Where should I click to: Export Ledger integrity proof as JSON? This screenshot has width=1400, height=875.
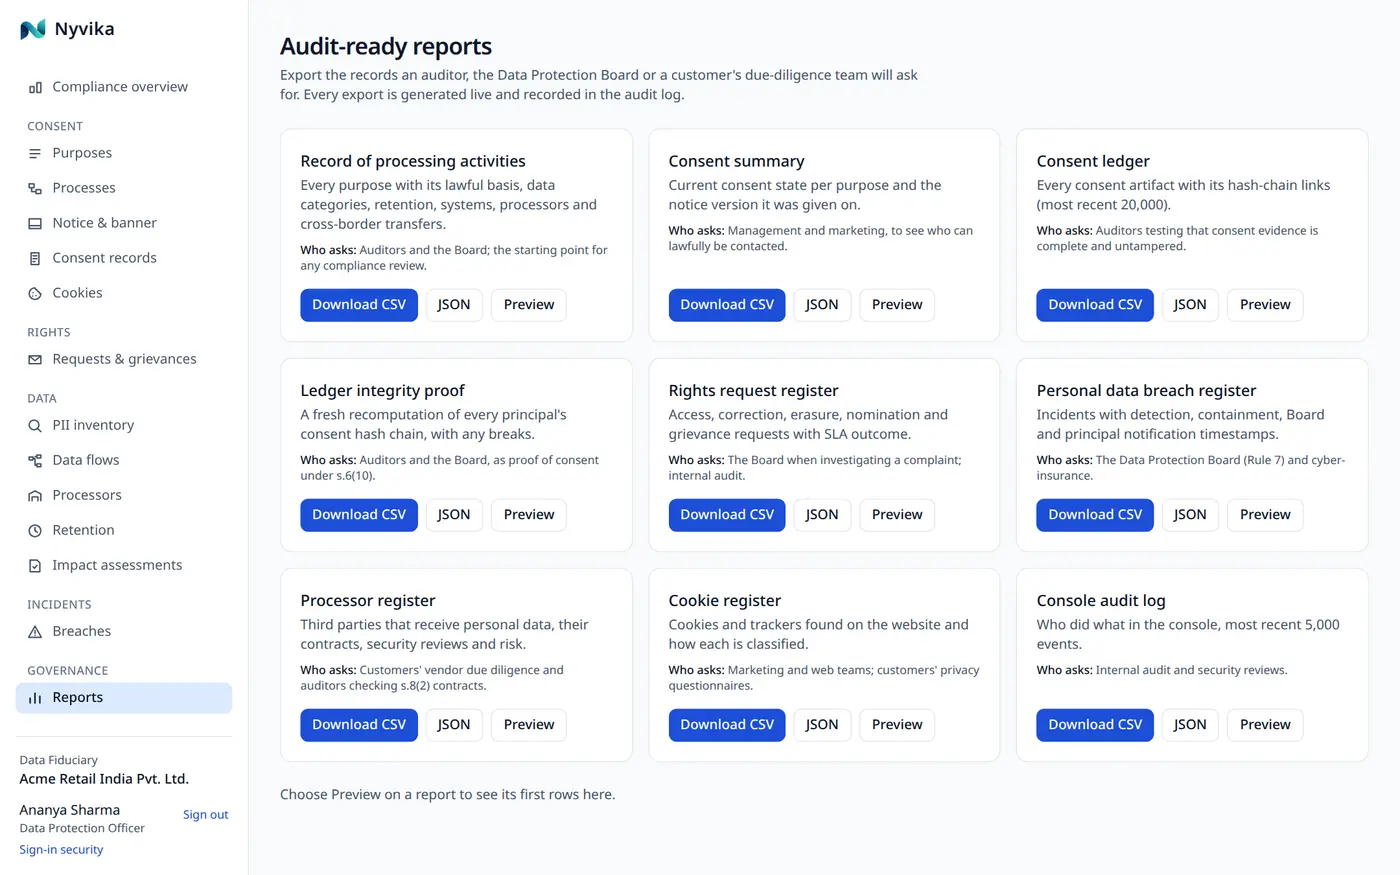[x=454, y=515]
